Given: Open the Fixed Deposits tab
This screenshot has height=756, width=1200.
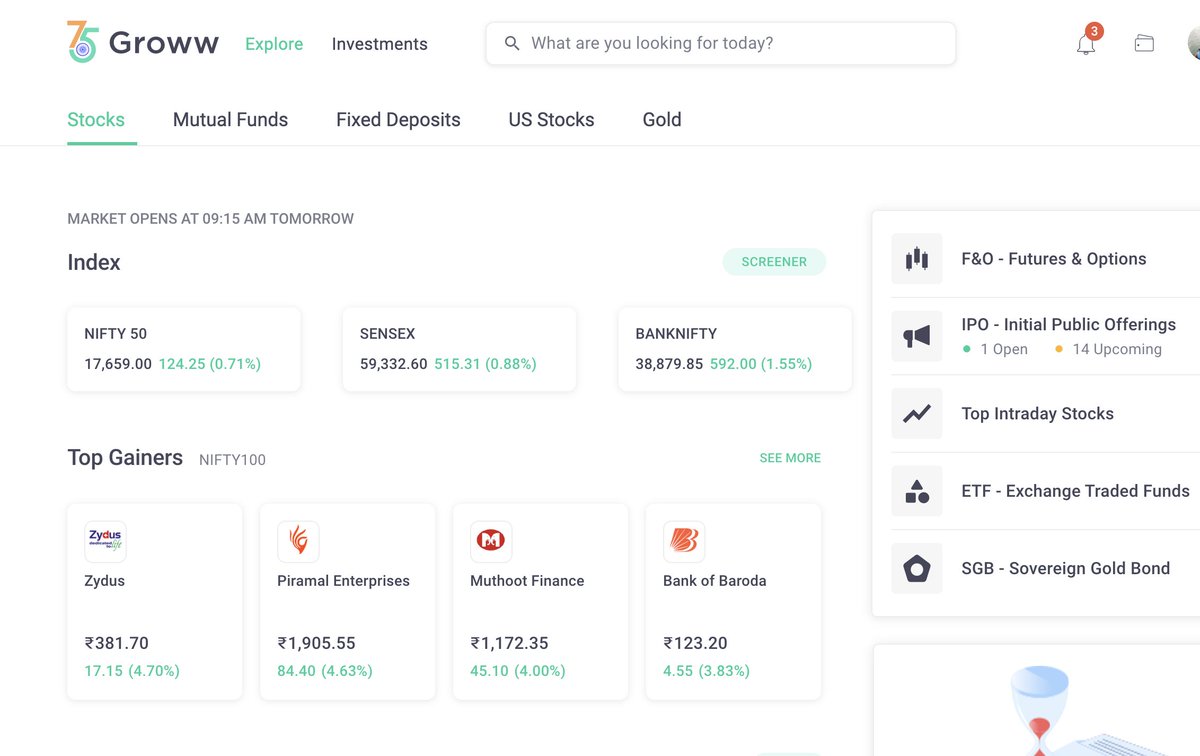Looking at the screenshot, I should (398, 120).
